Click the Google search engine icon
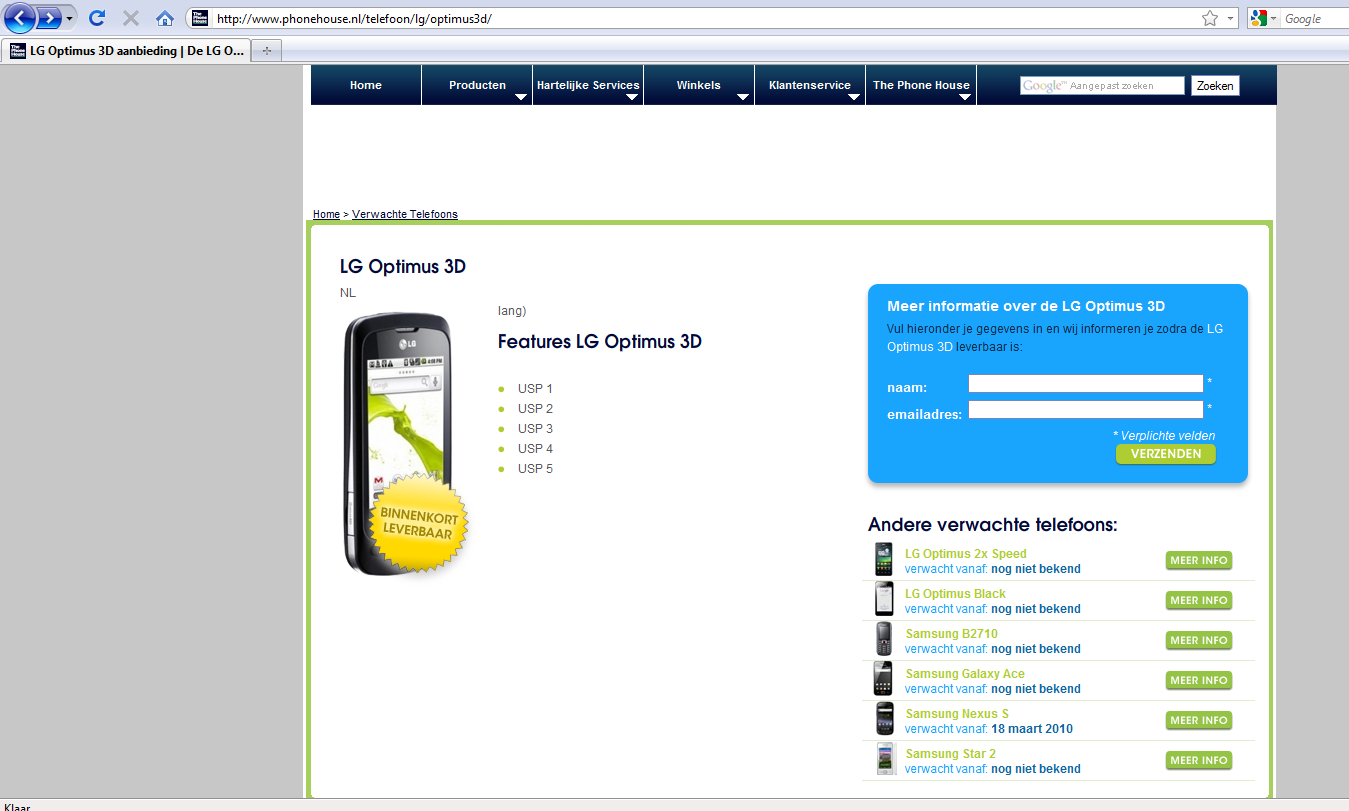 click(x=1258, y=18)
